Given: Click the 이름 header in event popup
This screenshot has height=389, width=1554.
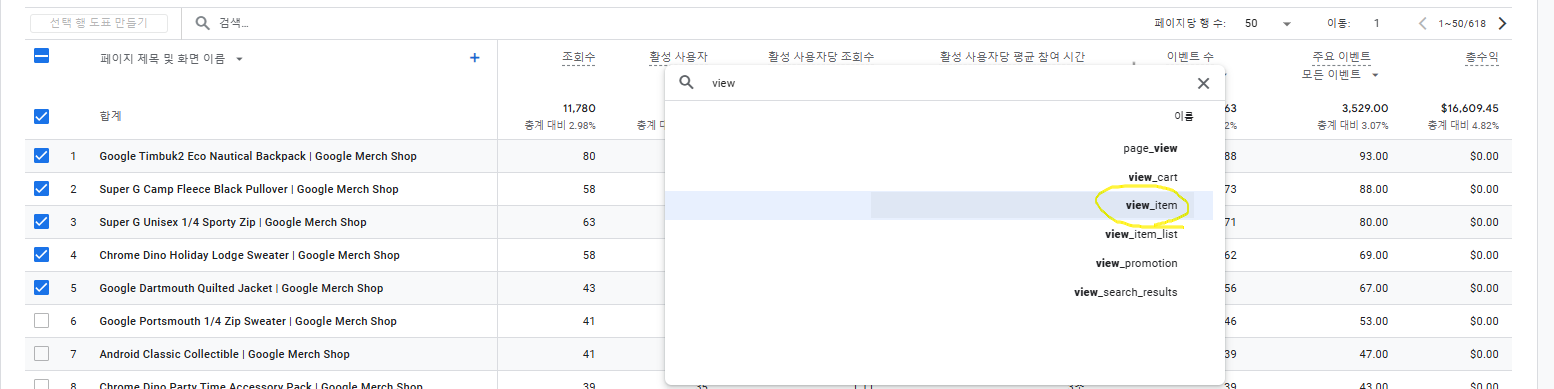Looking at the screenshot, I should click(1183, 116).
